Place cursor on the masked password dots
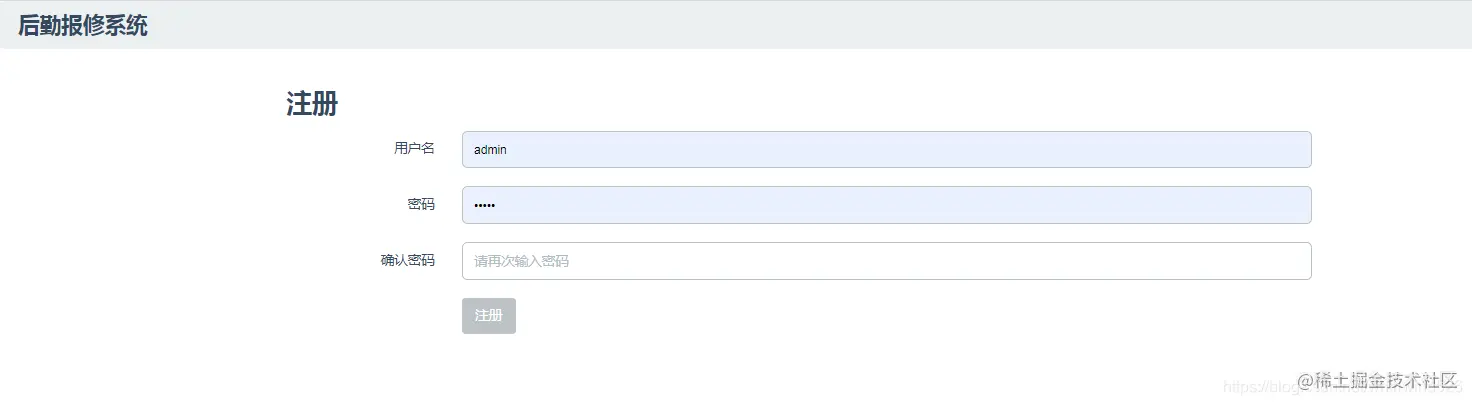 point(484,205)
